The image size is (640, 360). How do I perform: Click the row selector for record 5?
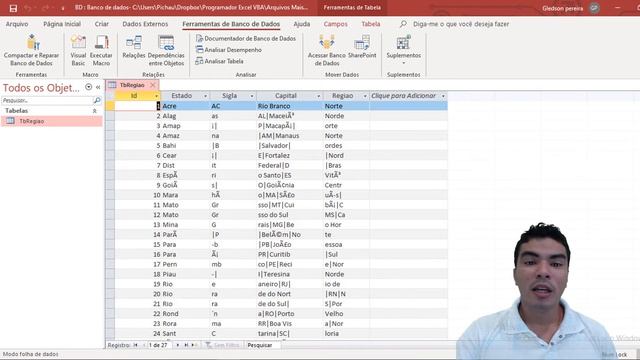click(110, 146)
